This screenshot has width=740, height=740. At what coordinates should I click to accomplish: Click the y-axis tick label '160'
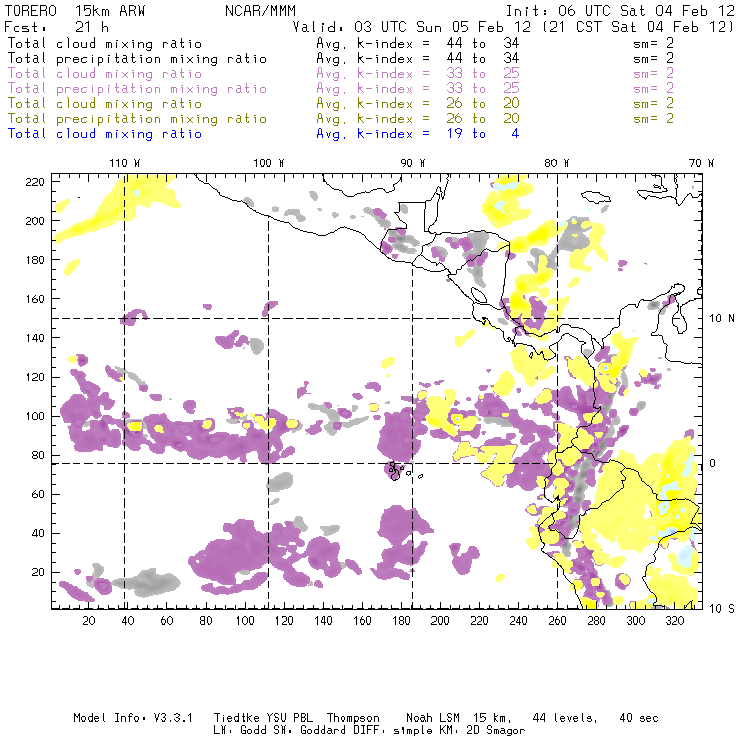tap(35, 299)
